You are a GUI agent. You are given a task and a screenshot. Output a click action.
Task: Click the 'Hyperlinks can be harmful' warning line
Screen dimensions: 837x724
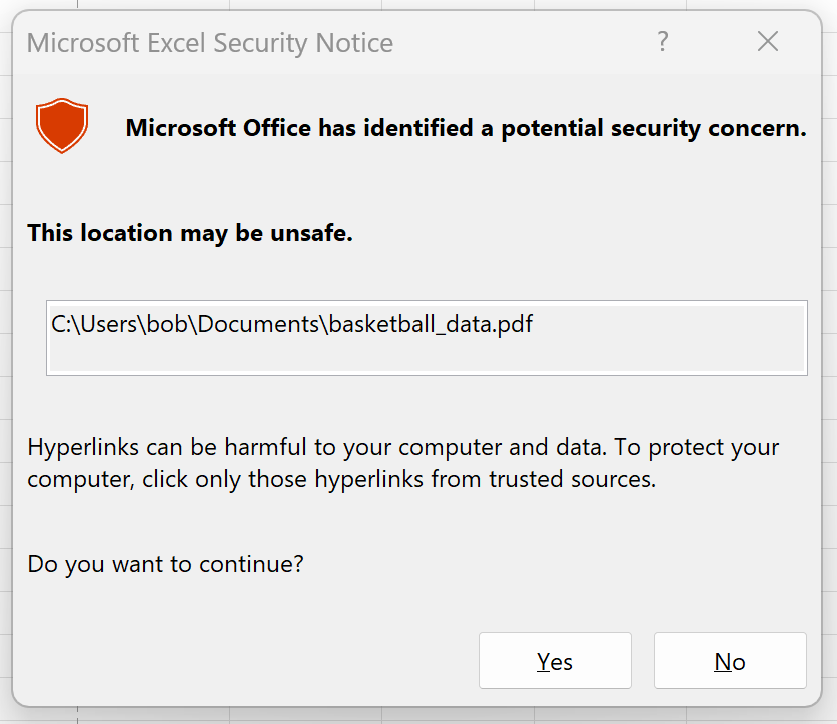[403, 447]
